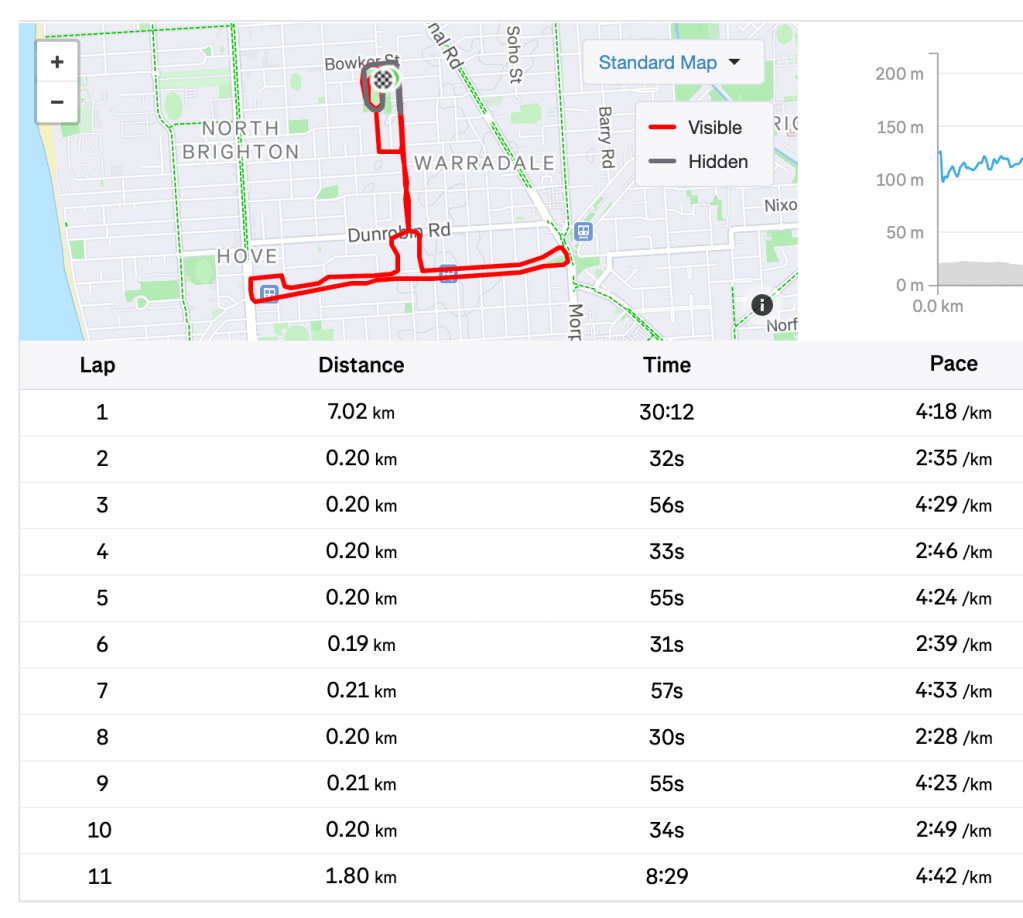1023x918 pixels.
Task: Click the blue line on elevation chart
Action: 980,163
